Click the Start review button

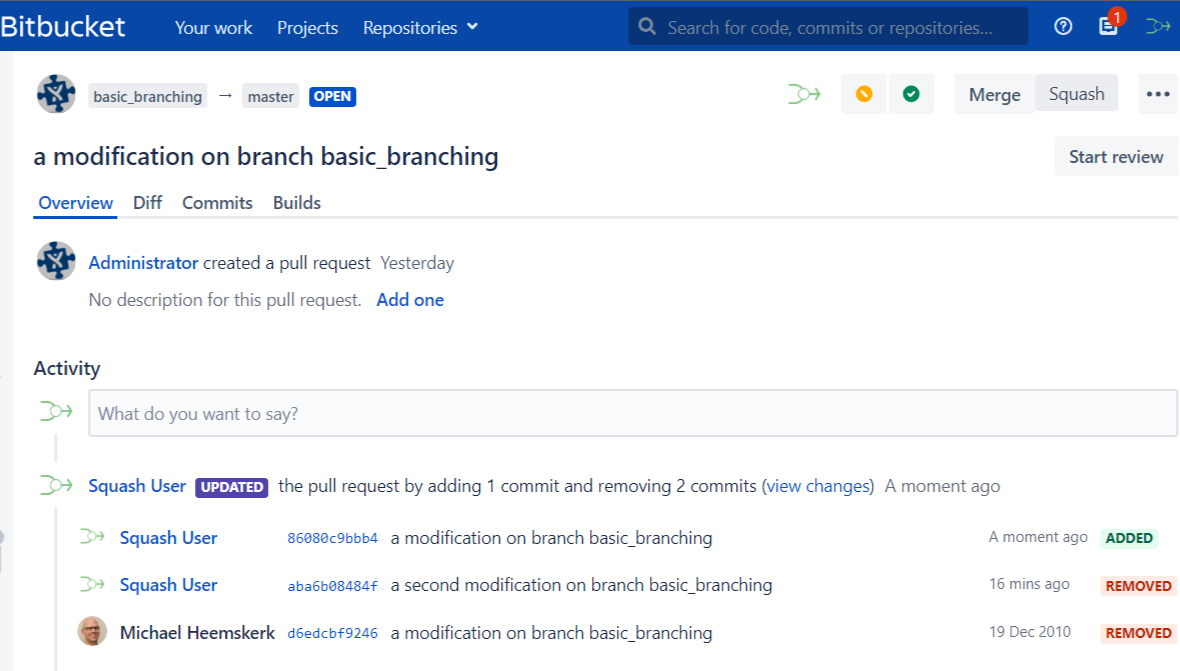coord(1115,157)
